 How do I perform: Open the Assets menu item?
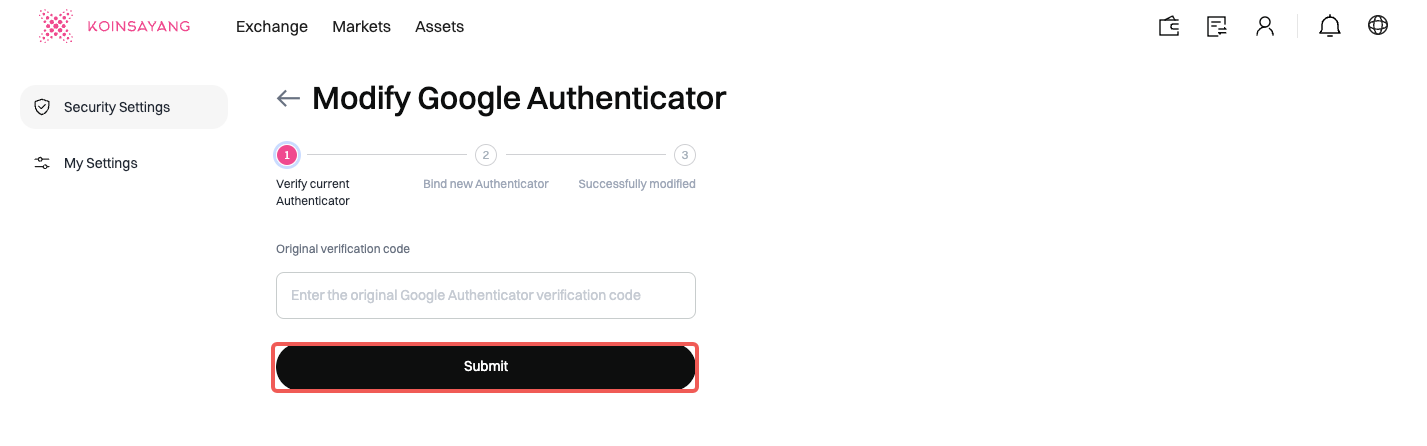[439, 27]
